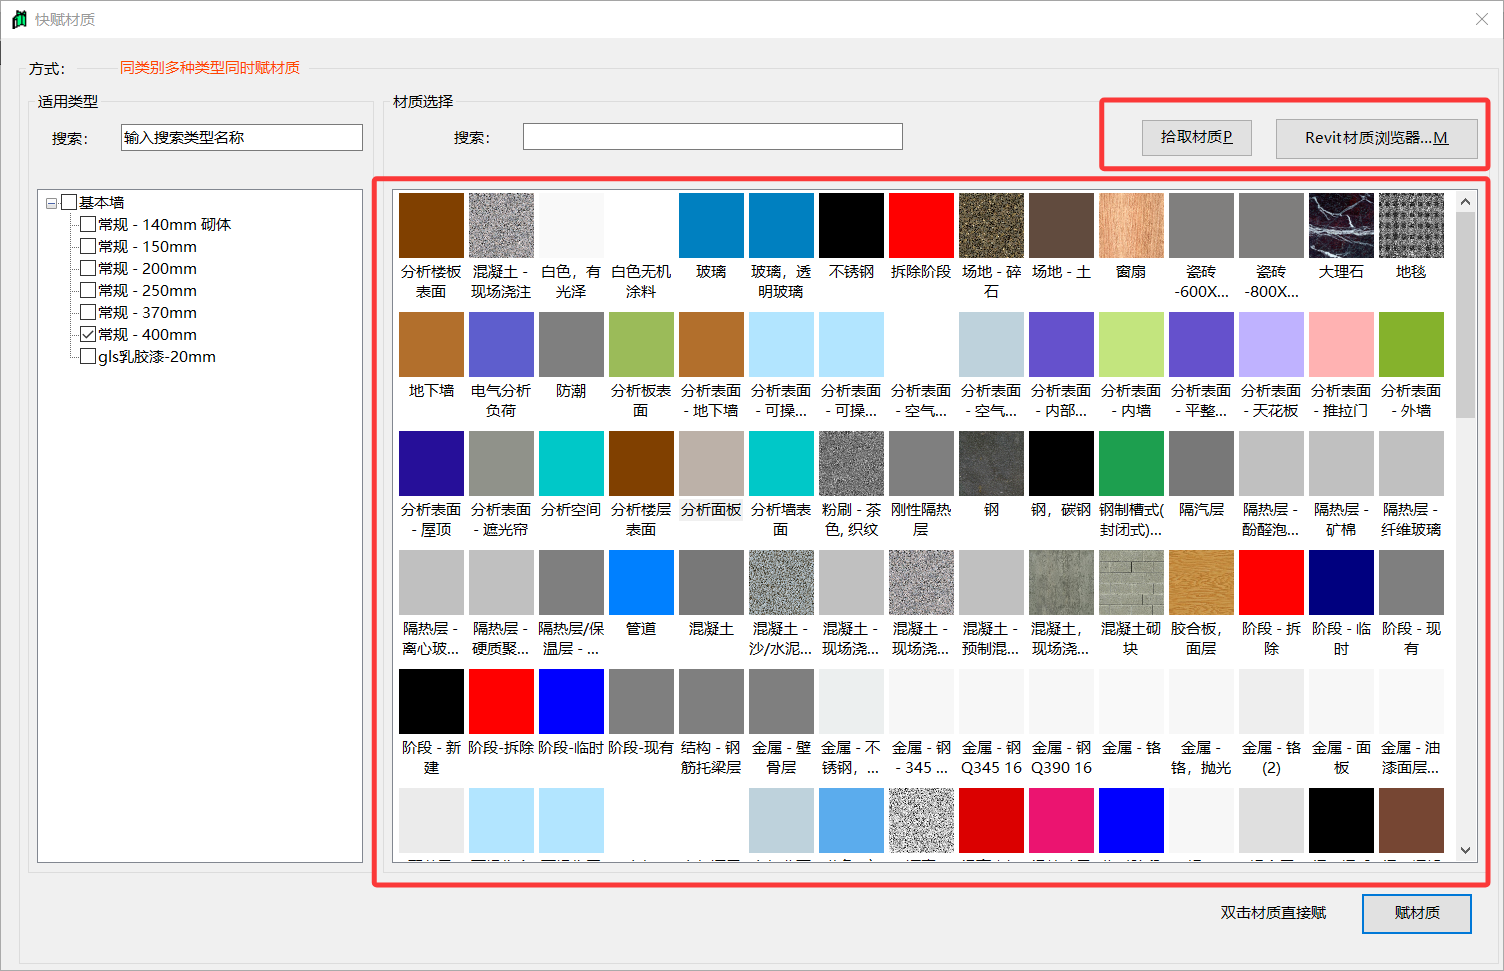Select the 拆除阶段 red material swatch
Viewport: 1504px width, 971px height.
[x=921, y=226]
